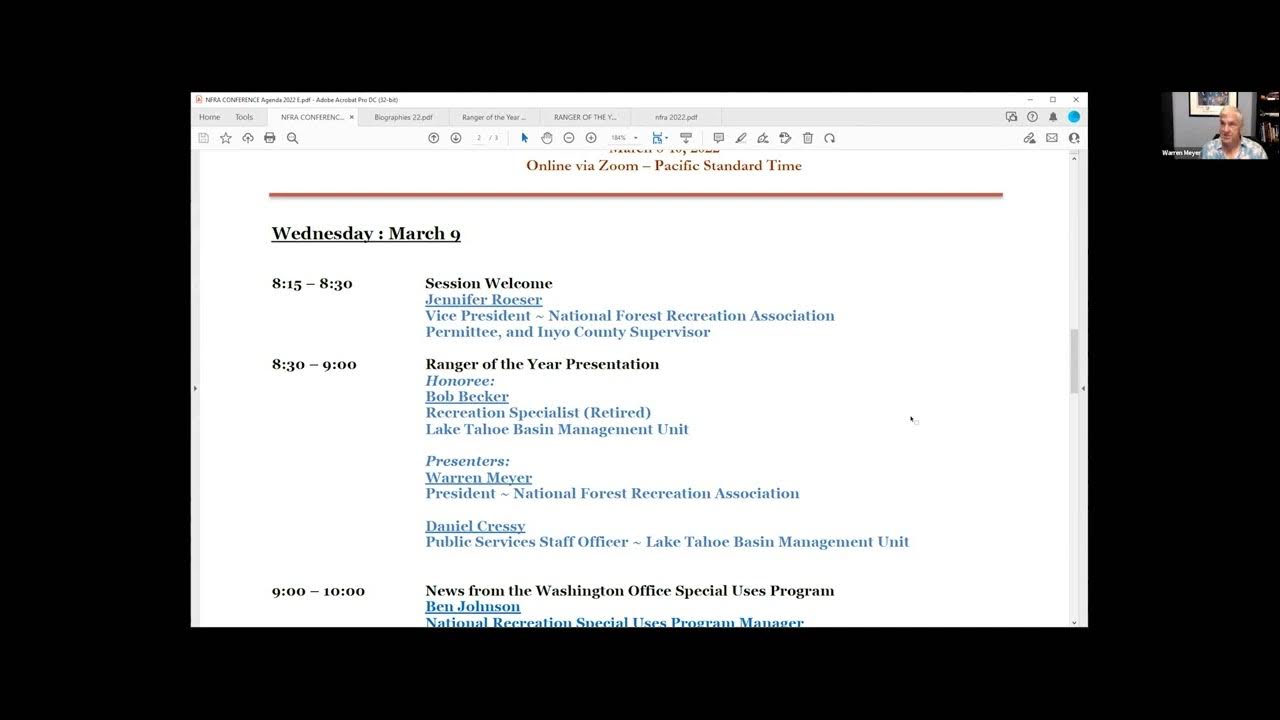
Task: Select the highlight pen tool
Action: coord(741,138)
